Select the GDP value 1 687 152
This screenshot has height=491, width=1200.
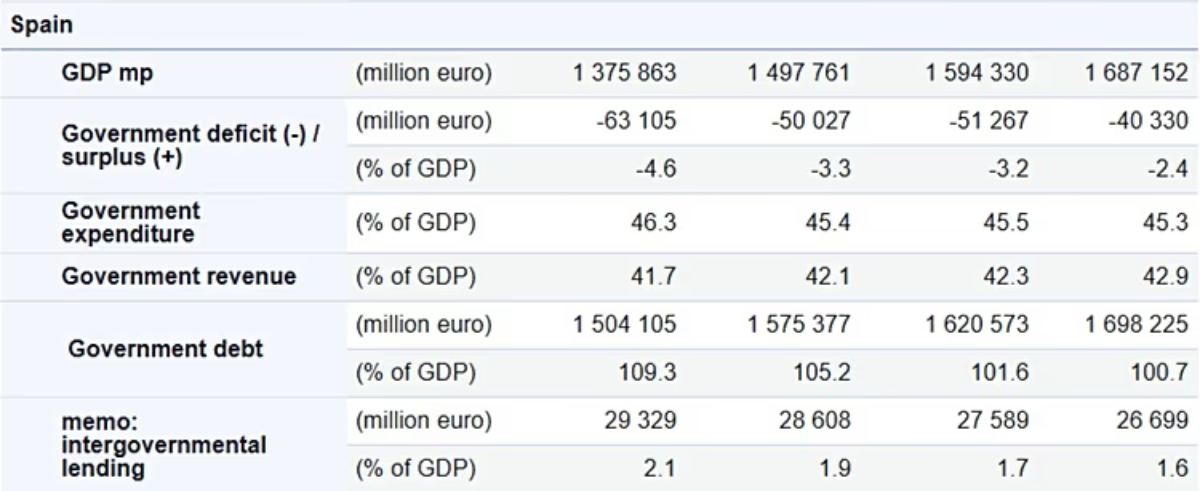pyautogui.click(x=1138, y=73)
